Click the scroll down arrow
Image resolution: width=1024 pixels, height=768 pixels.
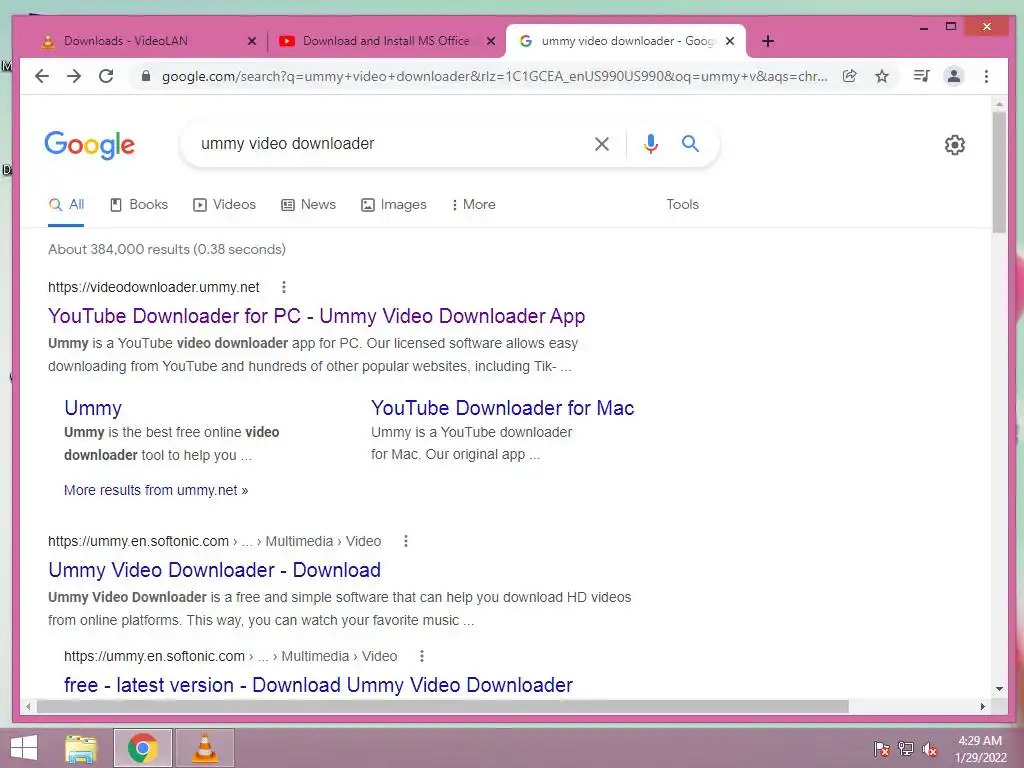(x=999, y=689)
